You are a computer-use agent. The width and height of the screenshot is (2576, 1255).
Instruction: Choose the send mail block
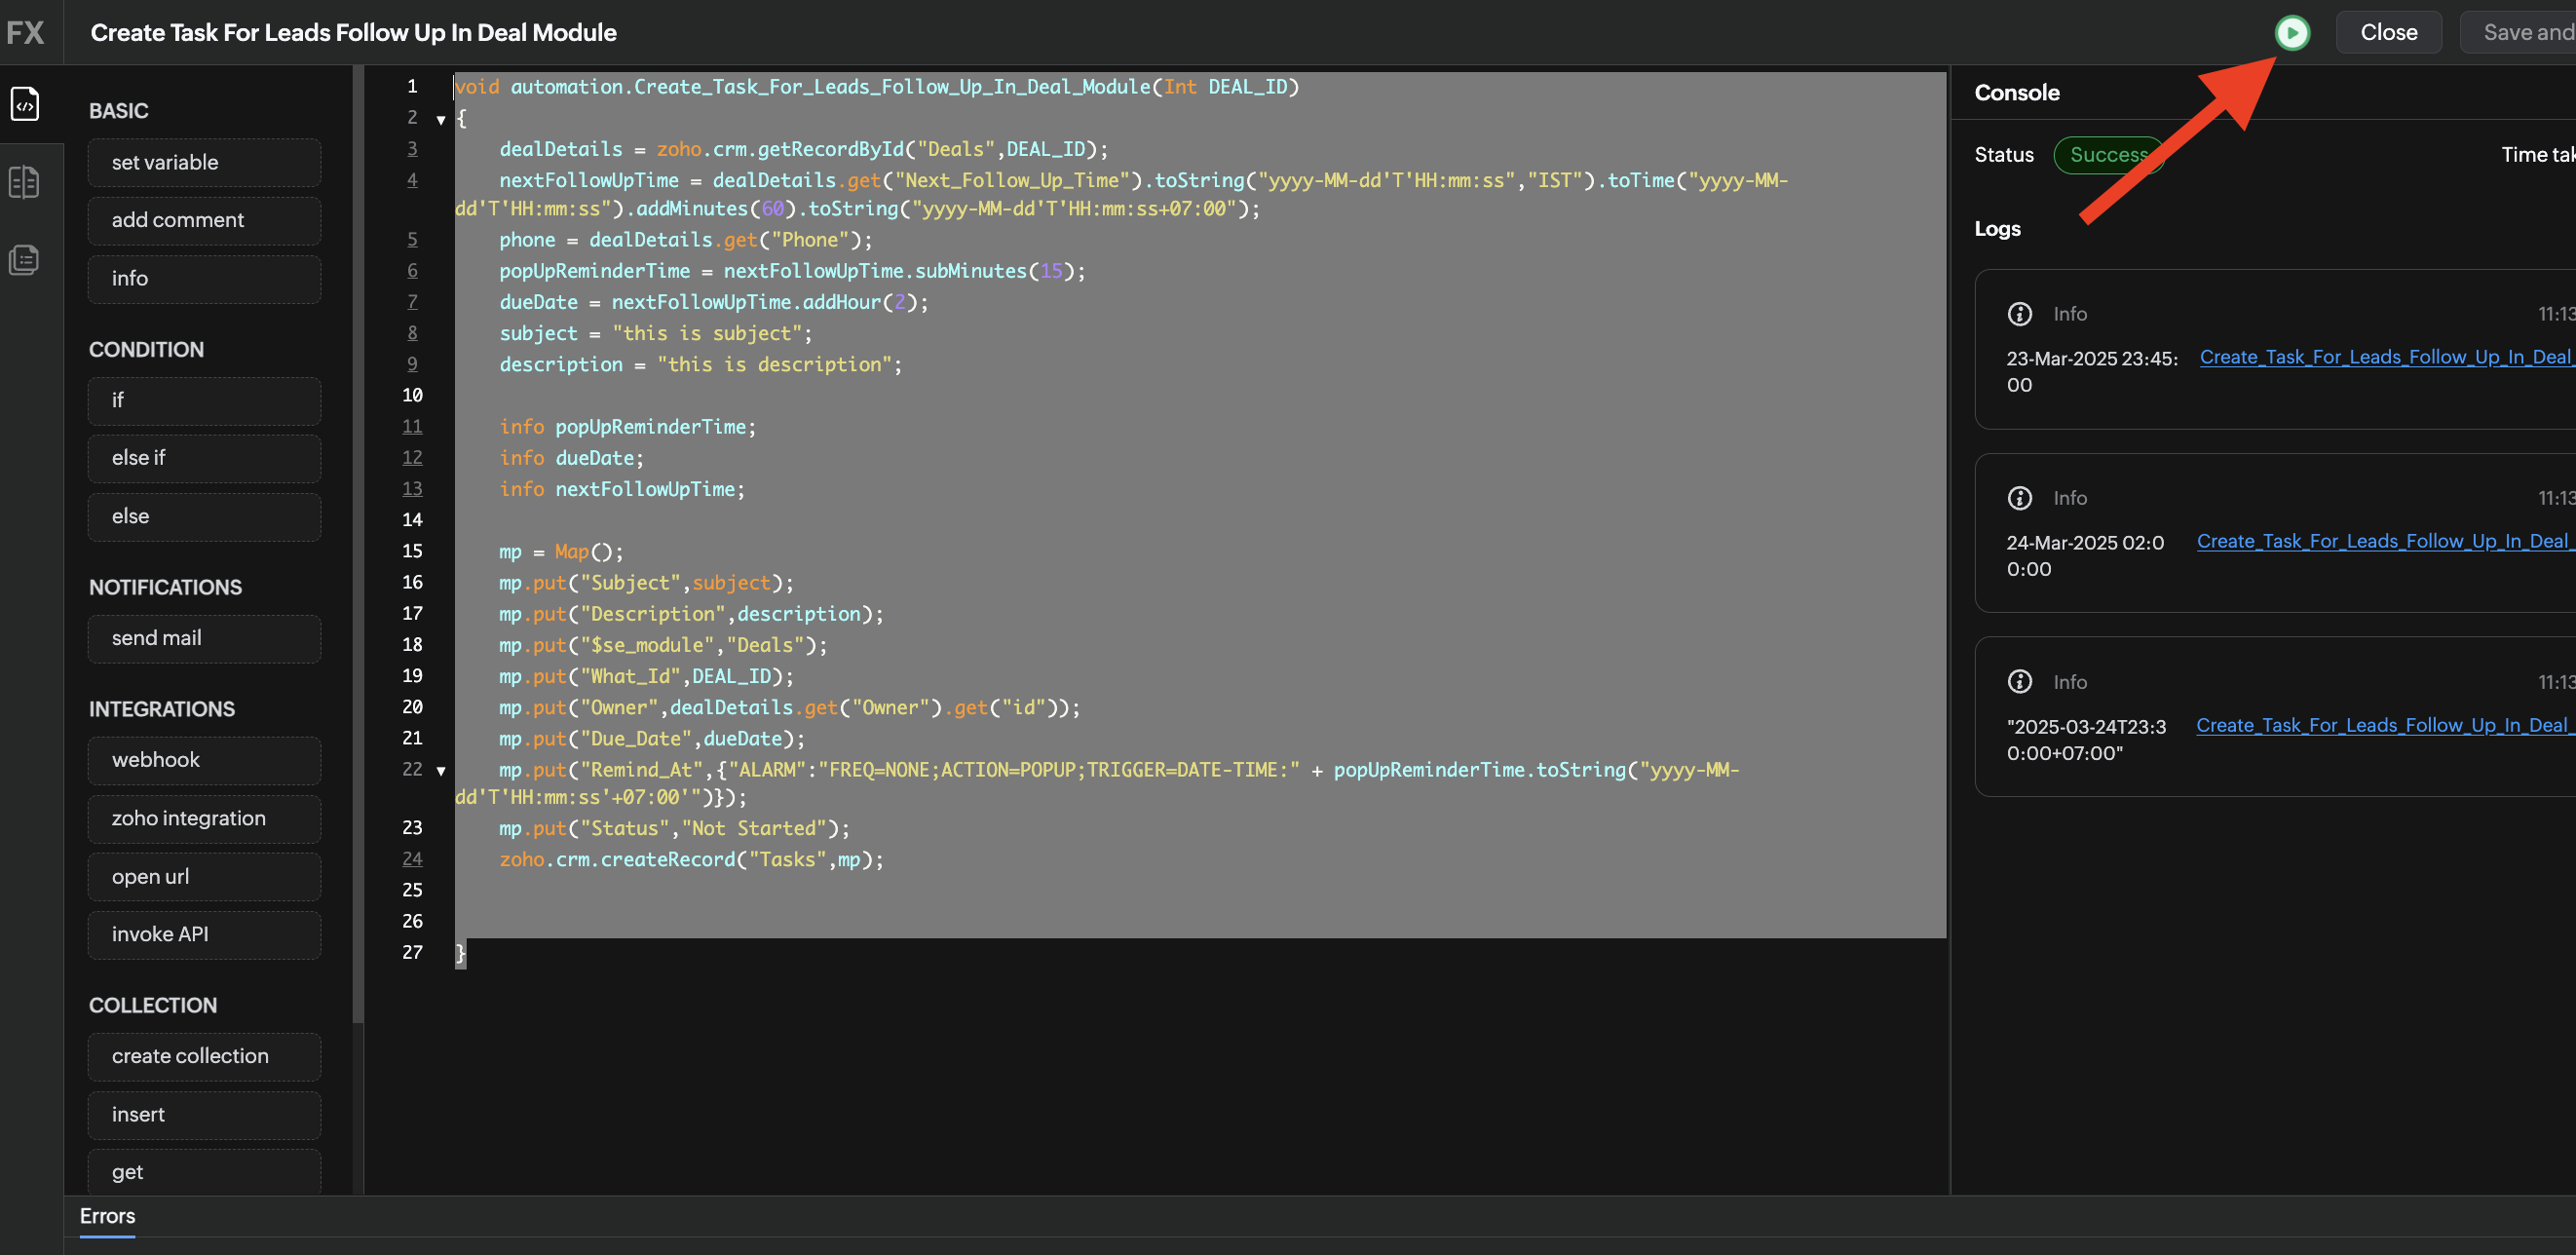[204, 638]
